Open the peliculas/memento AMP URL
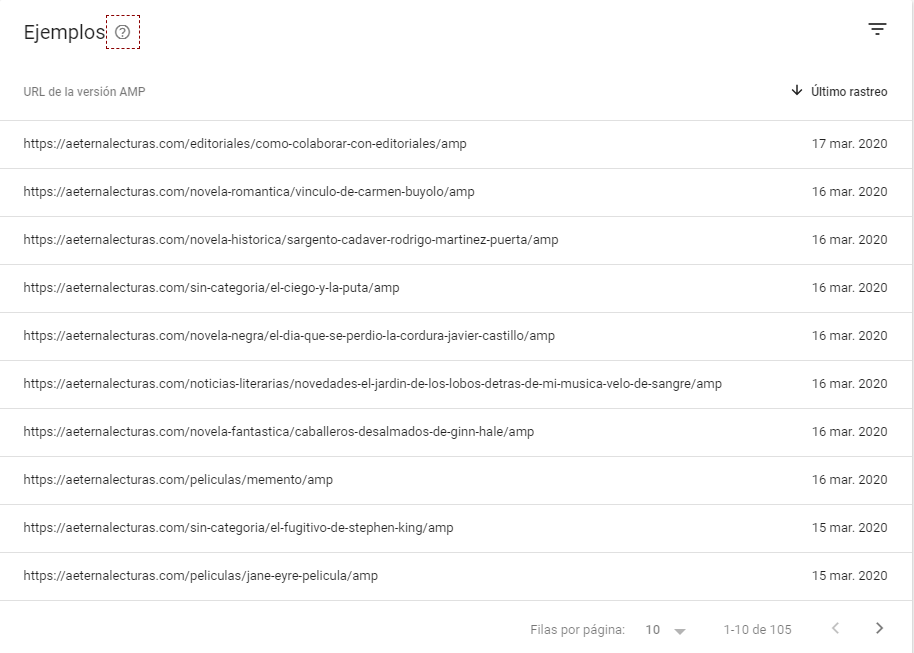 (x=178, y=480)
